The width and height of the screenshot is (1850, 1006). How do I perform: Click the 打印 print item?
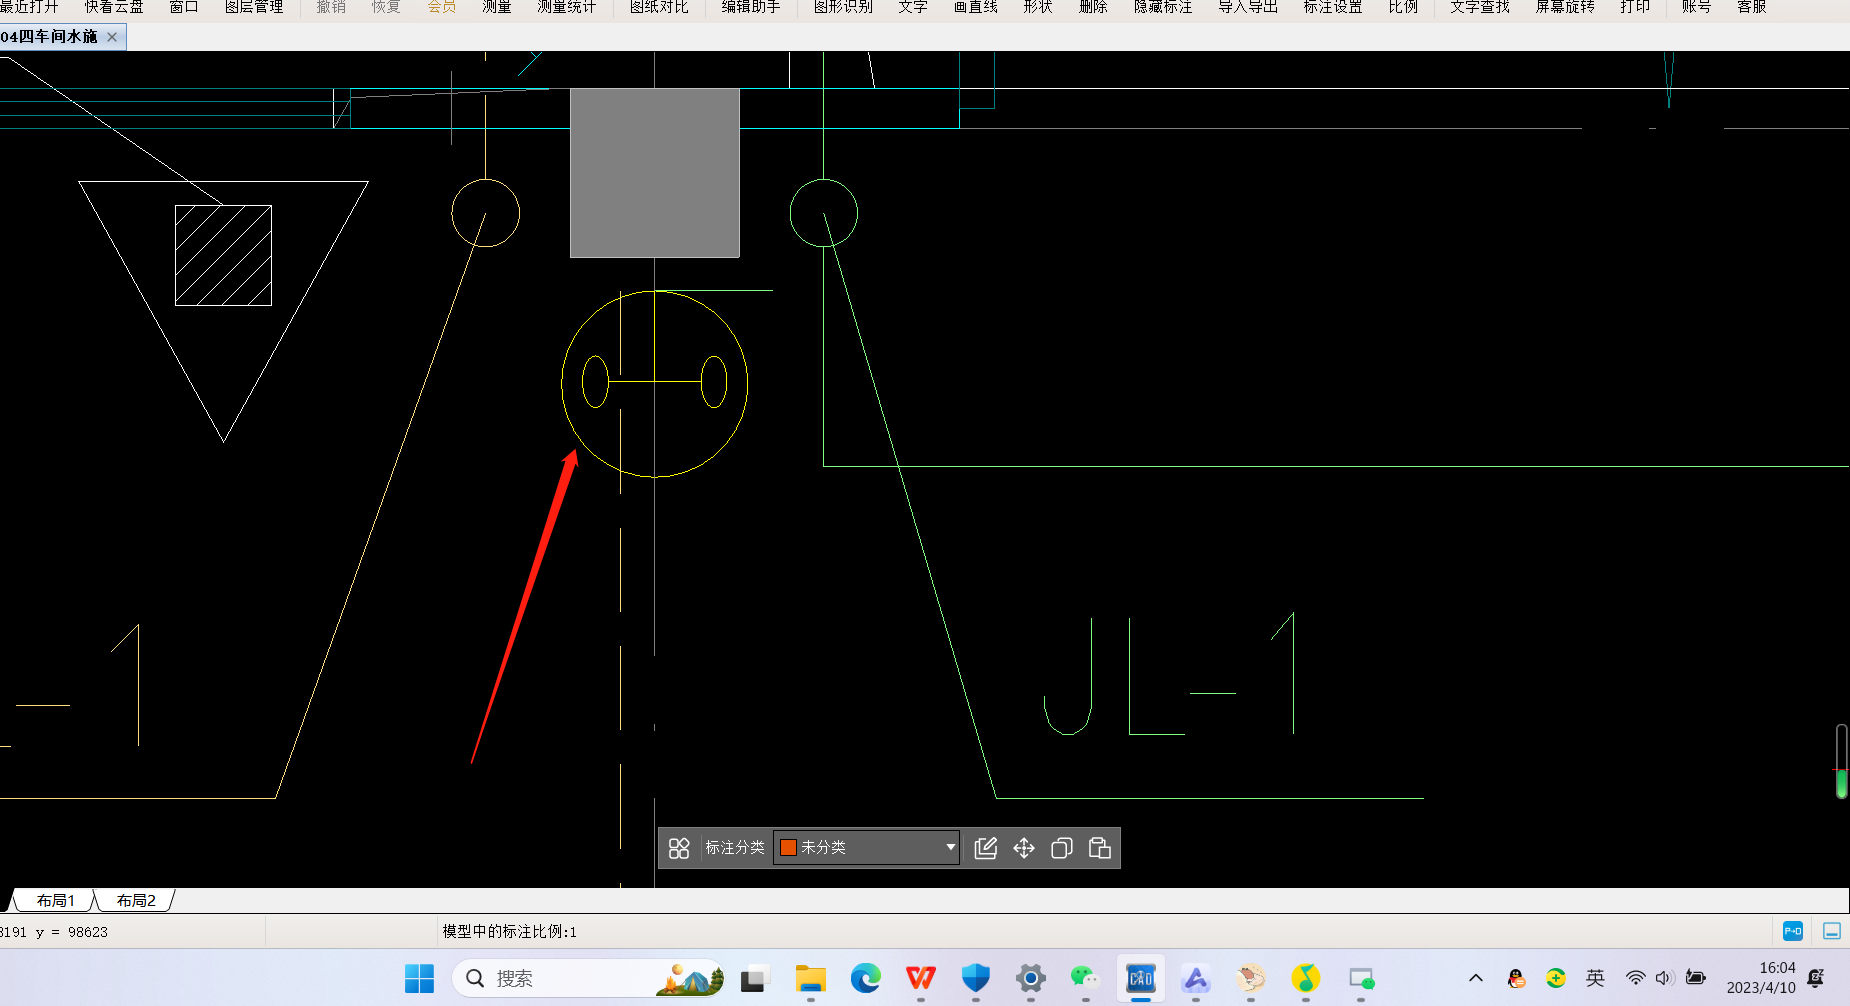click(1635, 7)
